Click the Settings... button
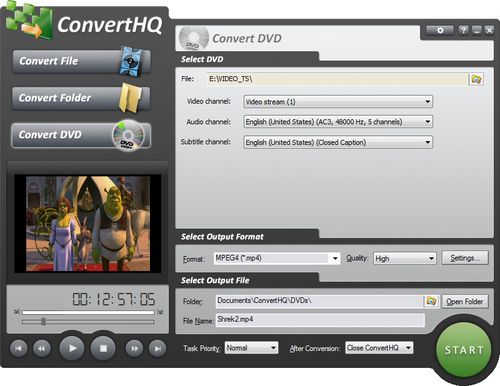The image size is (500, 386). click(465, 258)
